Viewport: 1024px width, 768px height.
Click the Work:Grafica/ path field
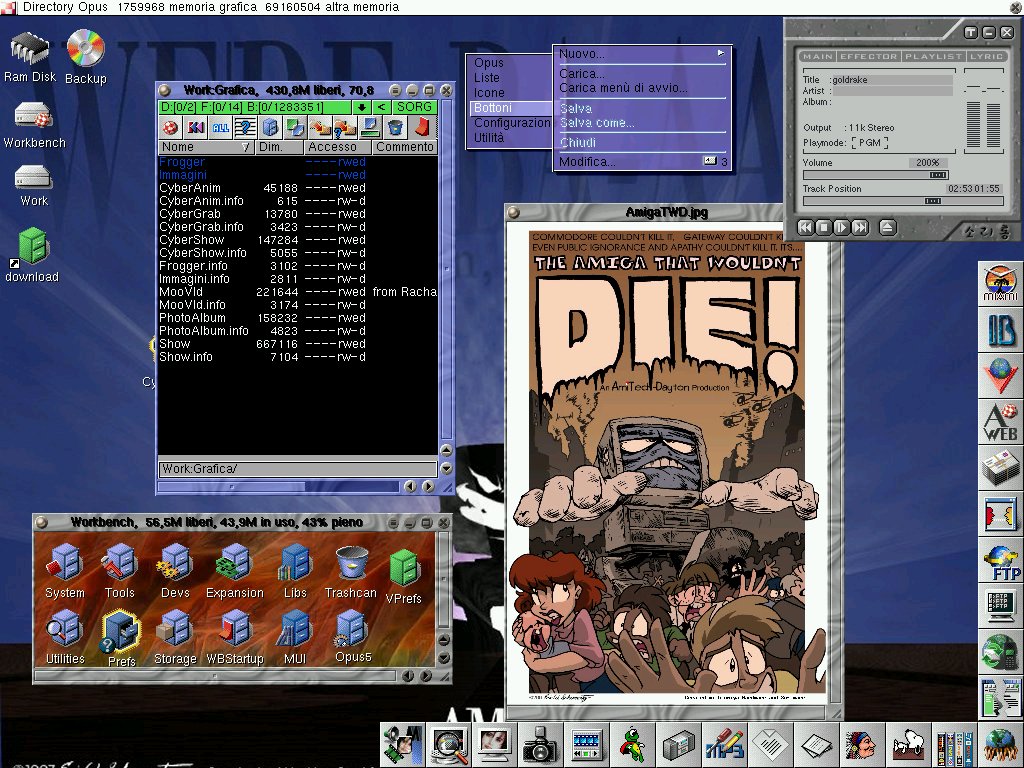297,469
